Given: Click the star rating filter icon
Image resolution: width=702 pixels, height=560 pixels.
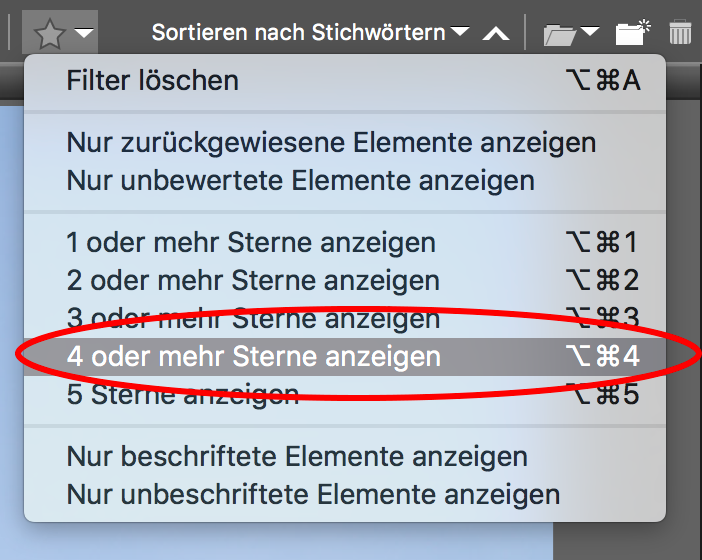Looking at the screenshot, I should 49,34.
